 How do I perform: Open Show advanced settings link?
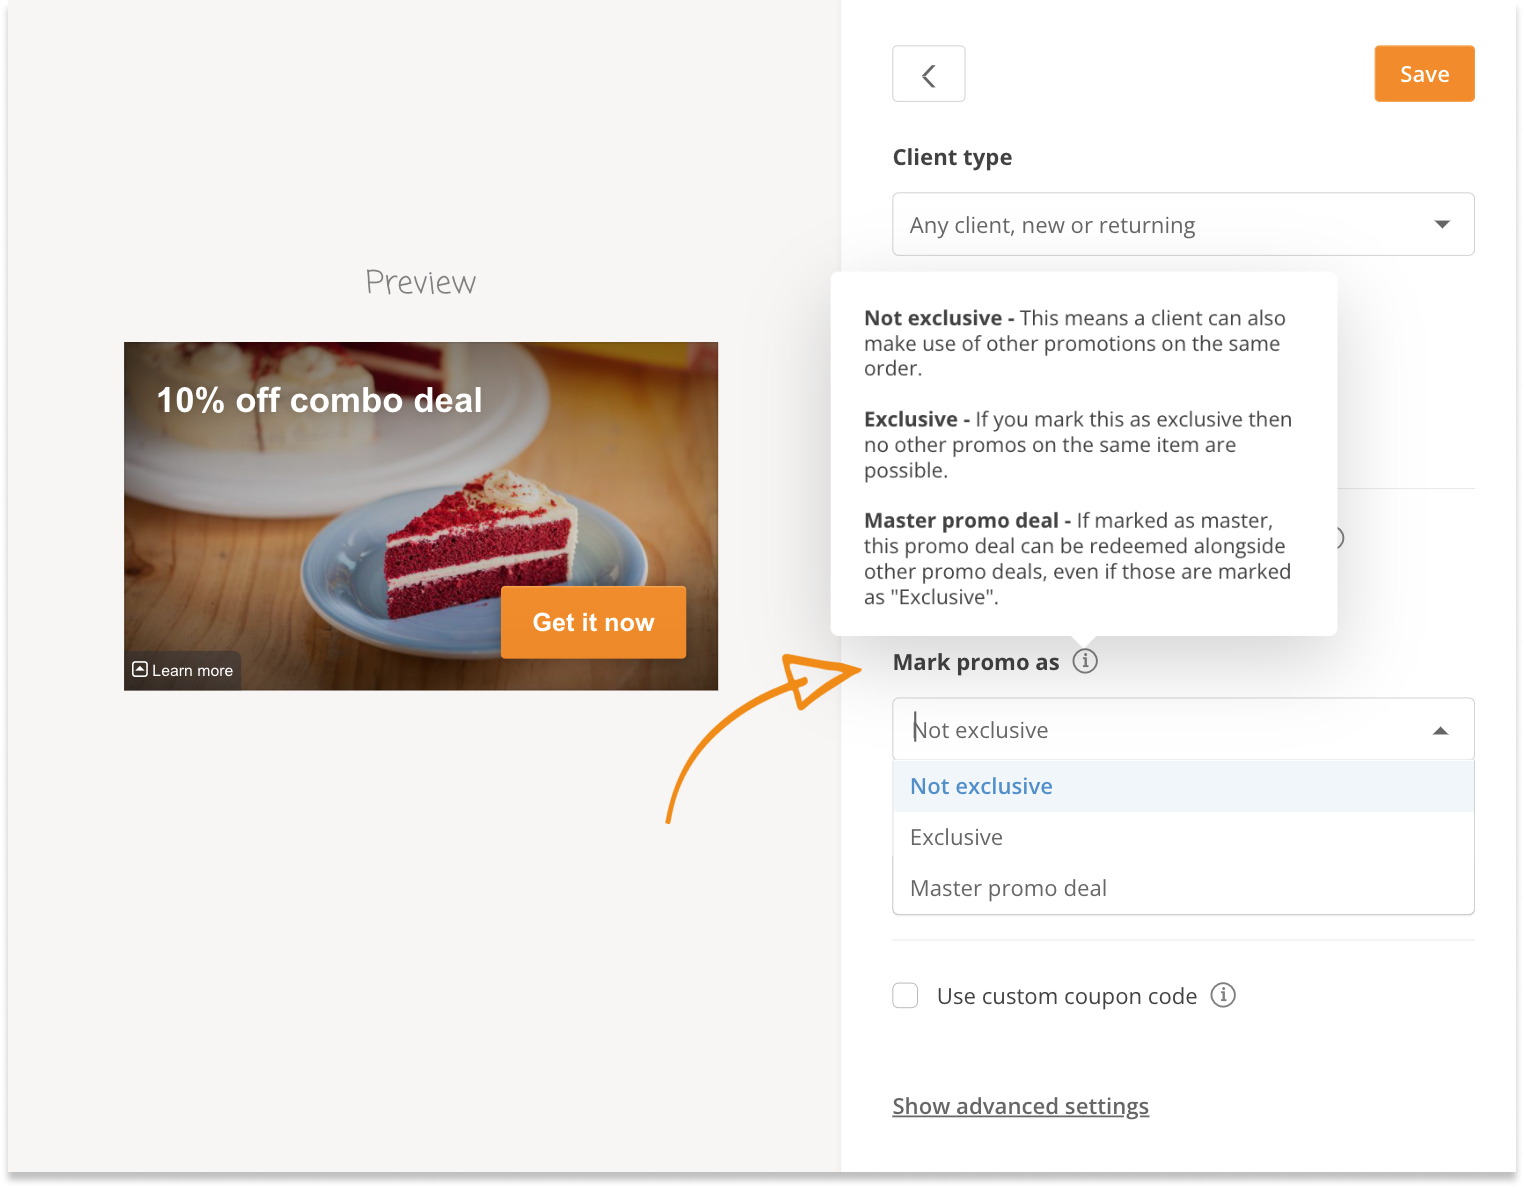1020,1106
